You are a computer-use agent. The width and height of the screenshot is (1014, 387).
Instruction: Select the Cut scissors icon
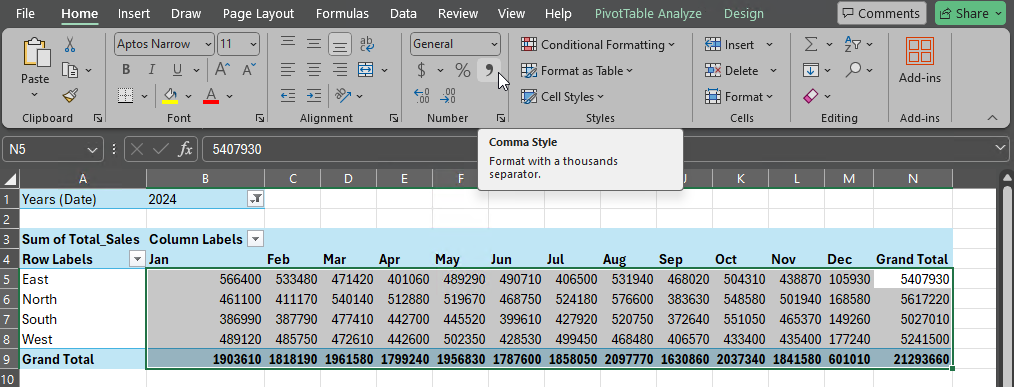70,45
